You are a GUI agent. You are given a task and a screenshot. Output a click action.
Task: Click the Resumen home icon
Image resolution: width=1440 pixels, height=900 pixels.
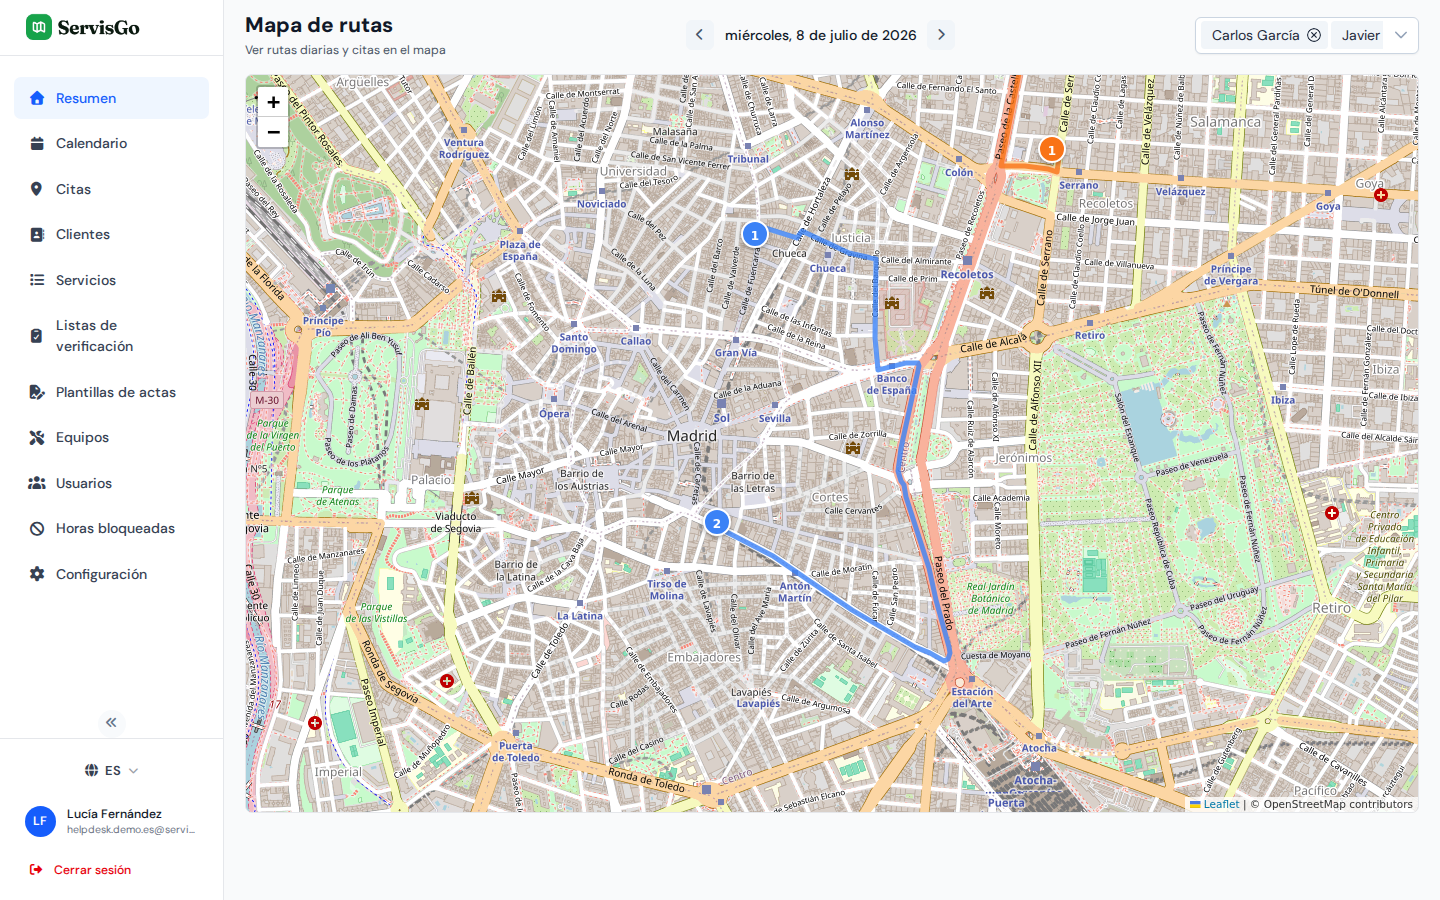[37, 98]
